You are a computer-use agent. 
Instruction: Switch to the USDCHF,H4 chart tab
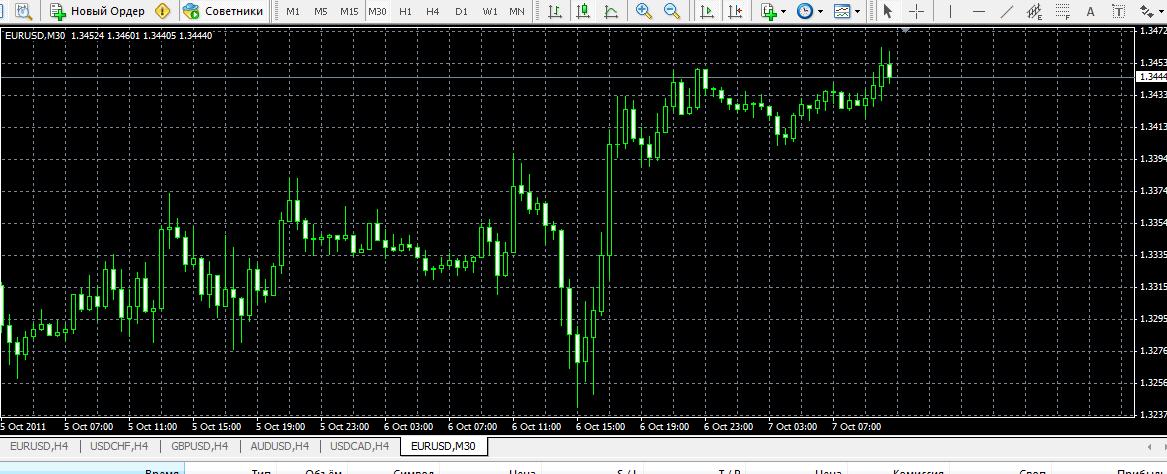point(118,446)
